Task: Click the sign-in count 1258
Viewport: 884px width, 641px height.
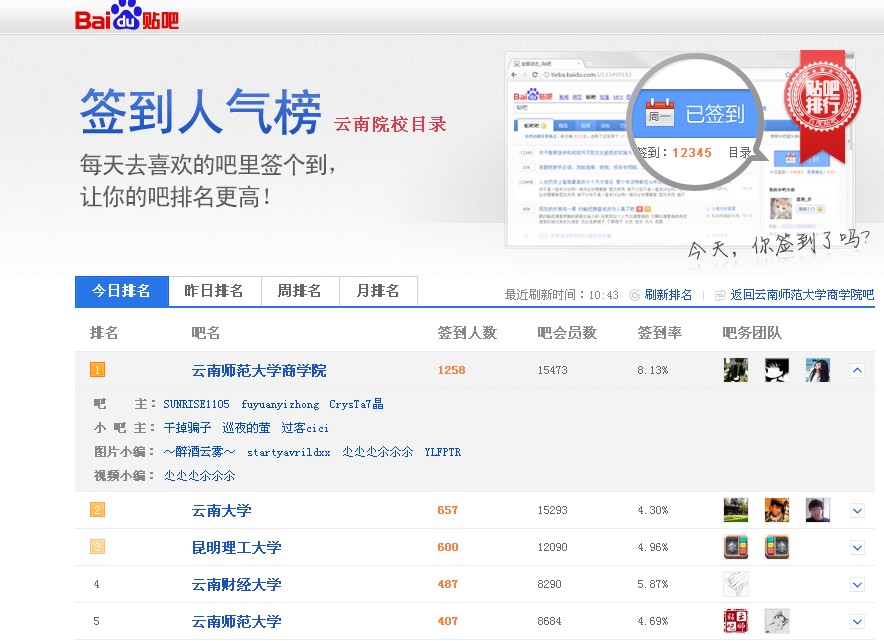Action: click(452, 370)
